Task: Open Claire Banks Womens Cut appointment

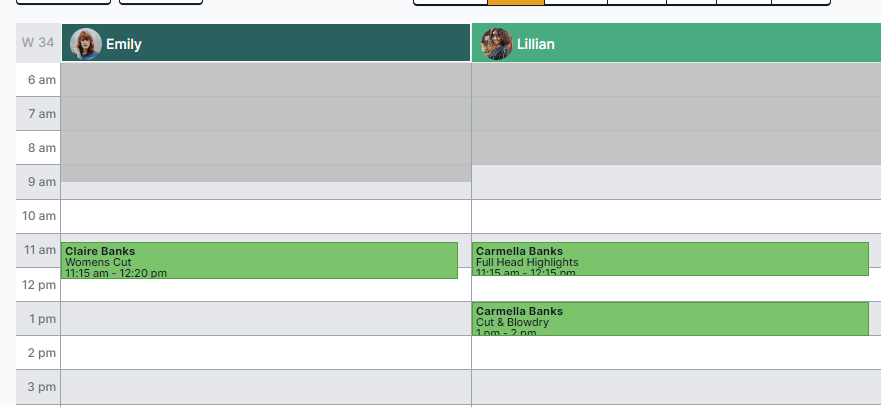Action: point(259,260)
